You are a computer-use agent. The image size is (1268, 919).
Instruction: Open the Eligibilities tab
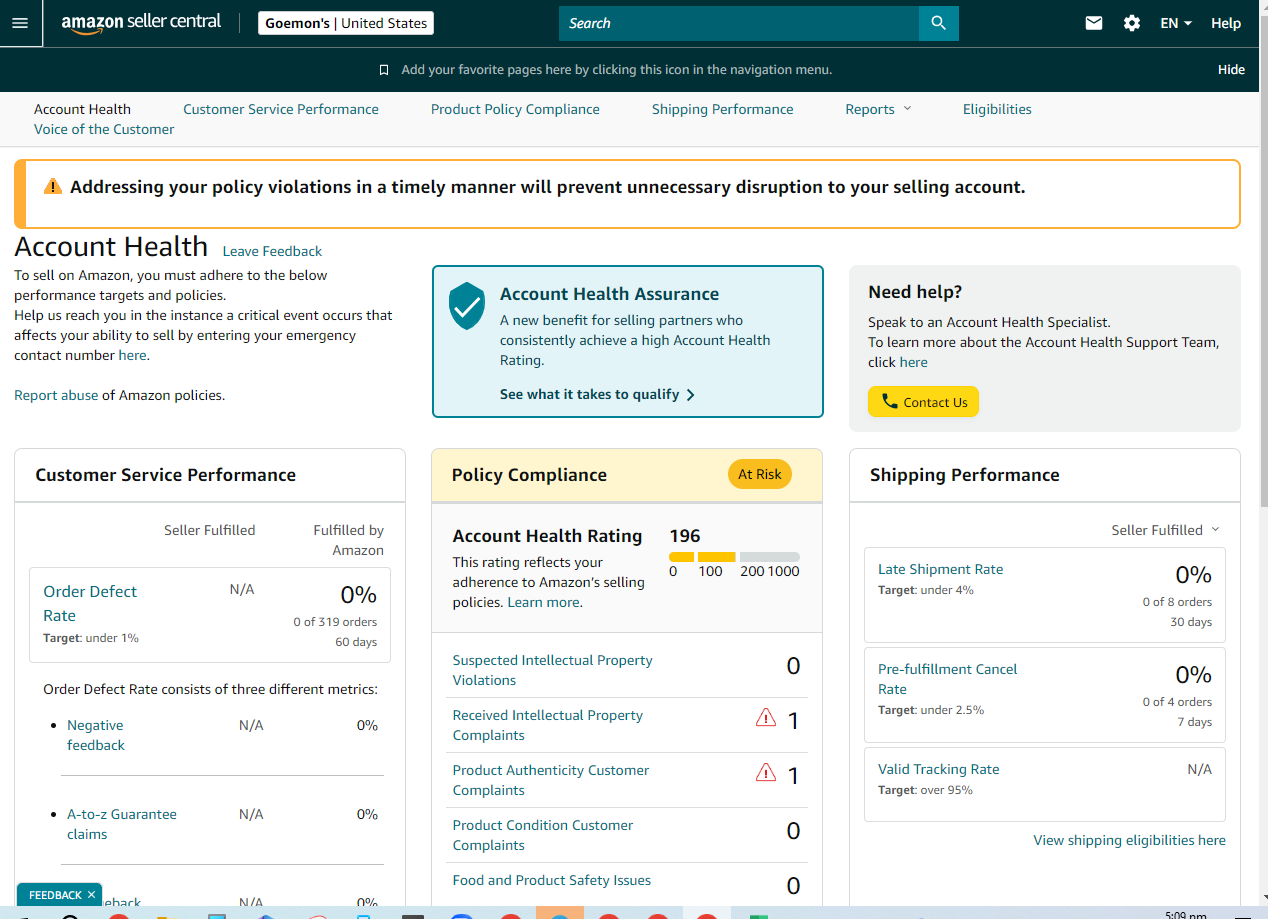(997, 109)
